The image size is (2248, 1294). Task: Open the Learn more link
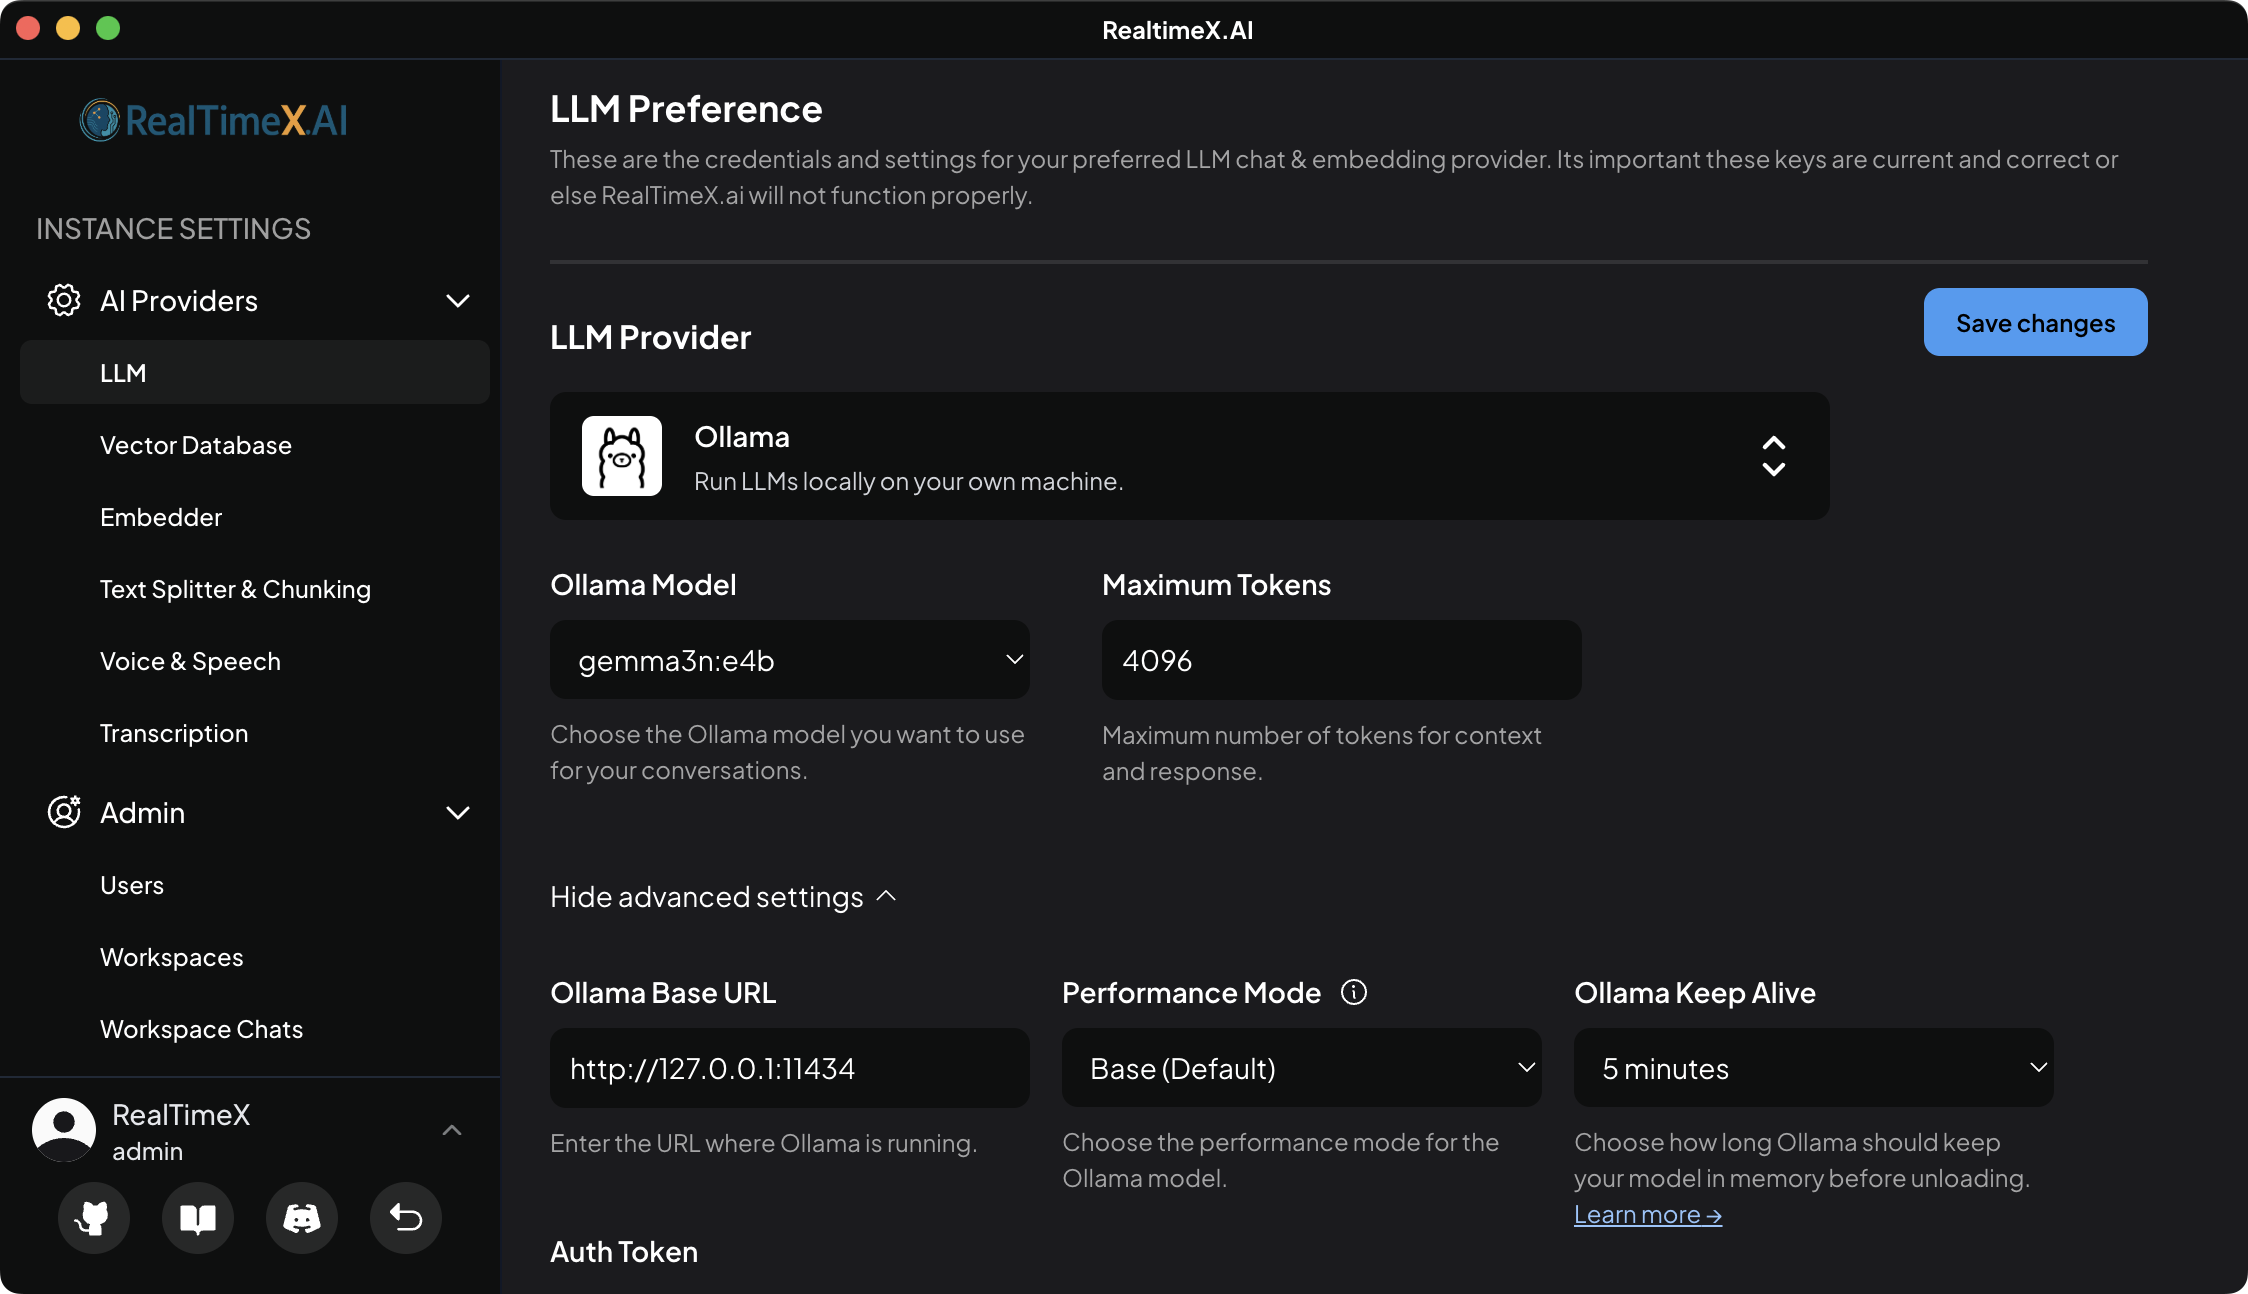[x=1646, y=1213]
